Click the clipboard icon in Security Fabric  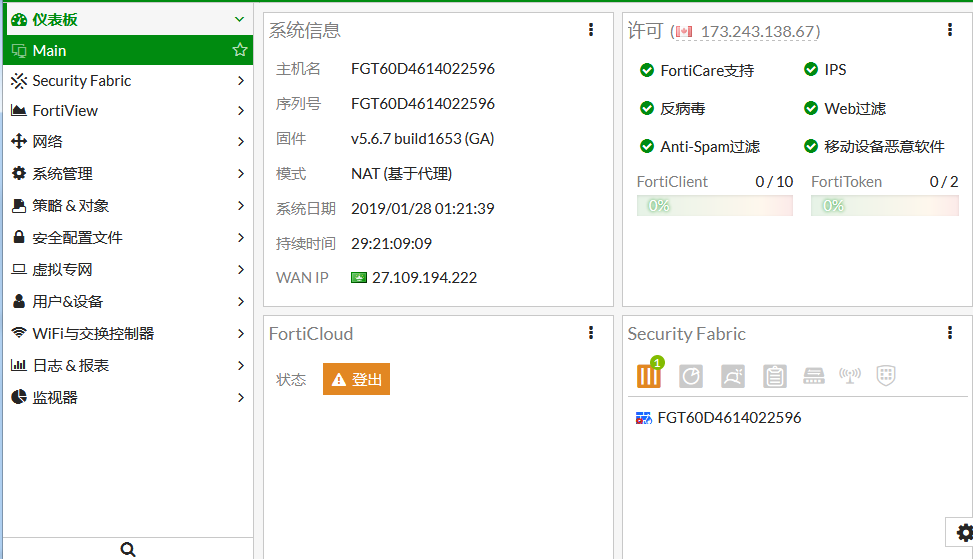click(774, 376)
